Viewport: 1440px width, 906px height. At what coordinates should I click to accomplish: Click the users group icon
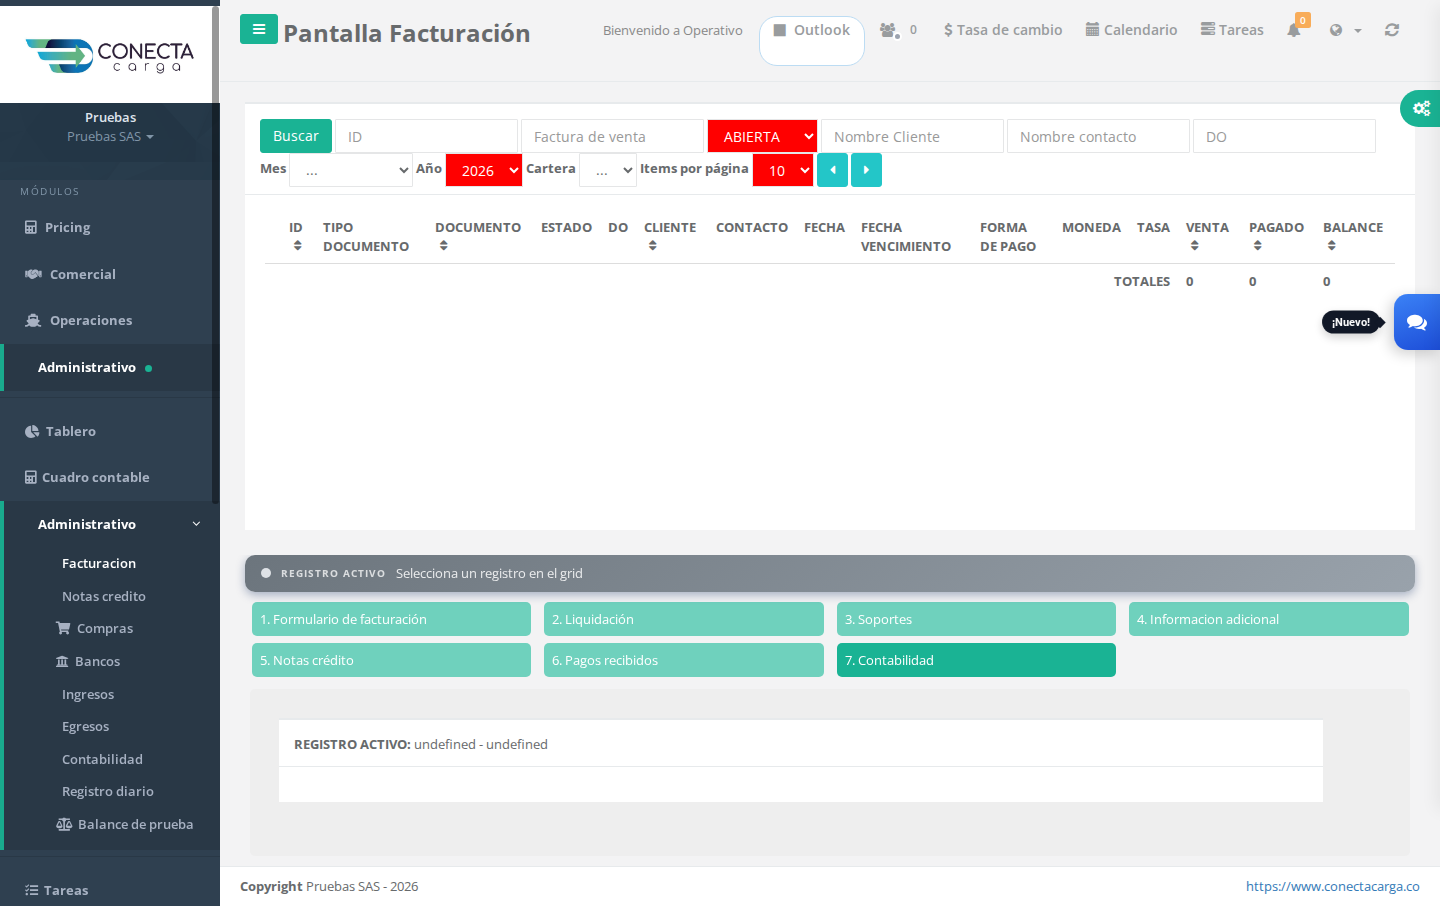(x=889, y=30)
